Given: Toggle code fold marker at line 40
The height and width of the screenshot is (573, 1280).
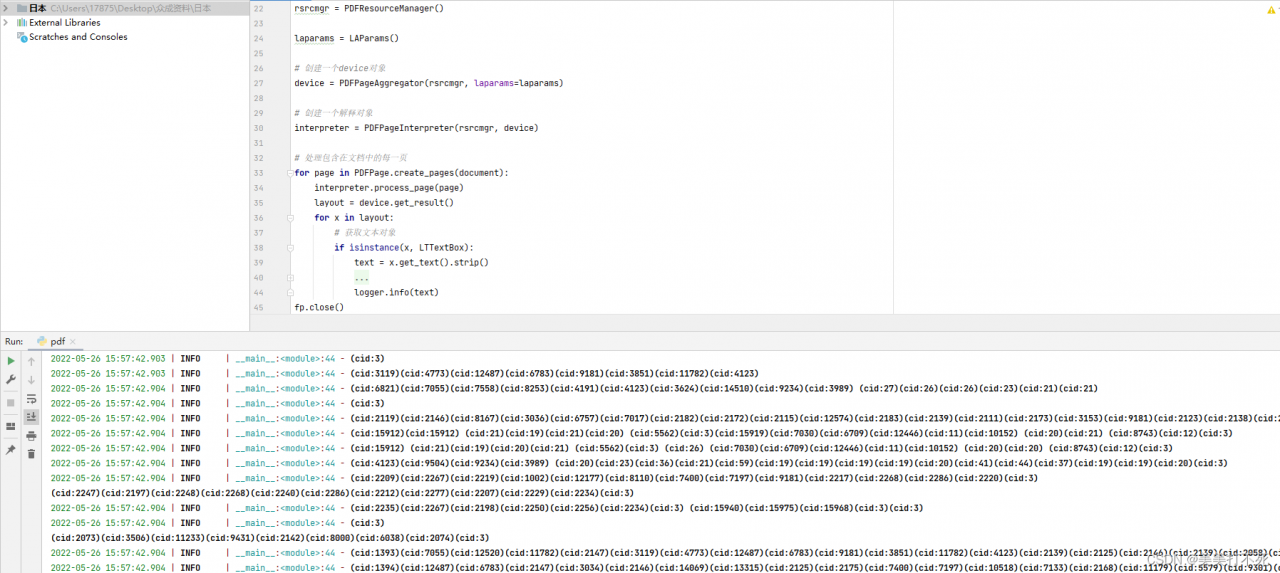Looking at the screenshot, I should click(x=288, y=277).
